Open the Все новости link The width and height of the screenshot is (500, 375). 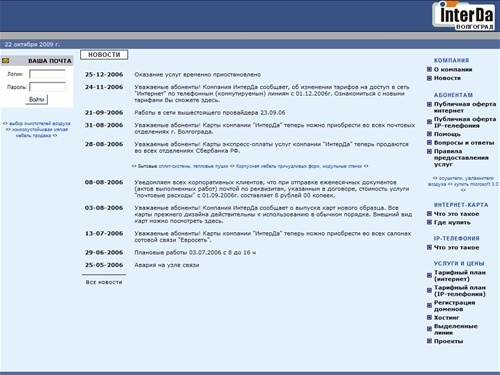(104, 282)
